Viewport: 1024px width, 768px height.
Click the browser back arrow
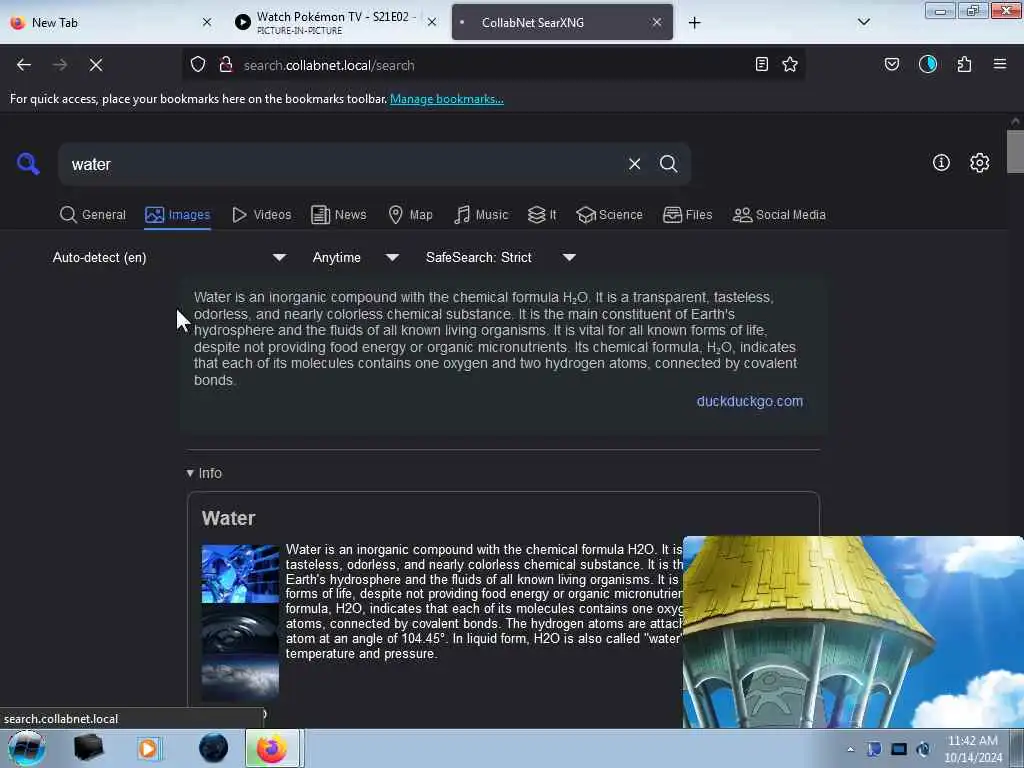coord(24,65)
